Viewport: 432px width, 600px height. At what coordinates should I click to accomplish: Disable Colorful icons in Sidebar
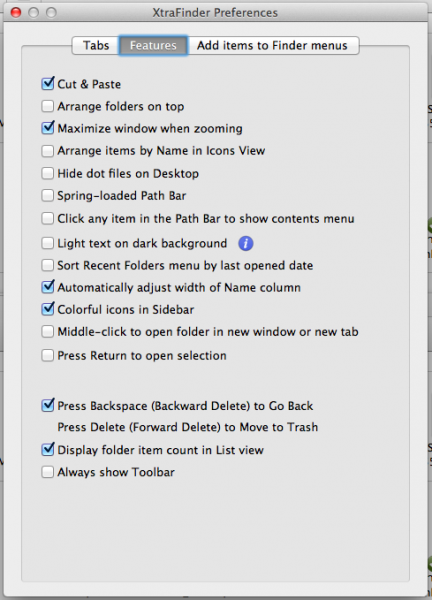[x=47, y=309]
